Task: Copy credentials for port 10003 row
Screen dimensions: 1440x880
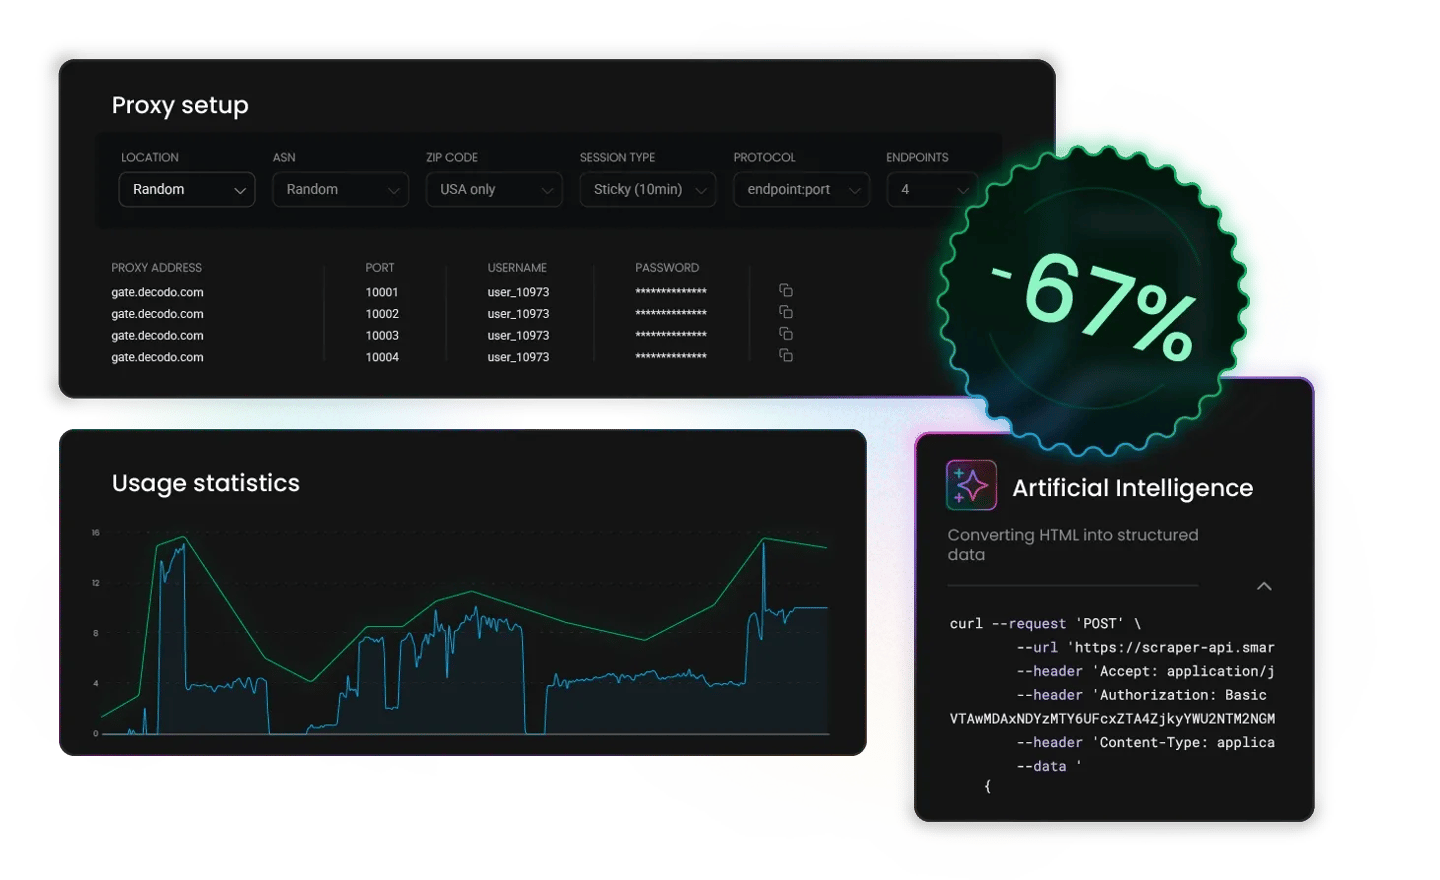Action: click(786, 334)
